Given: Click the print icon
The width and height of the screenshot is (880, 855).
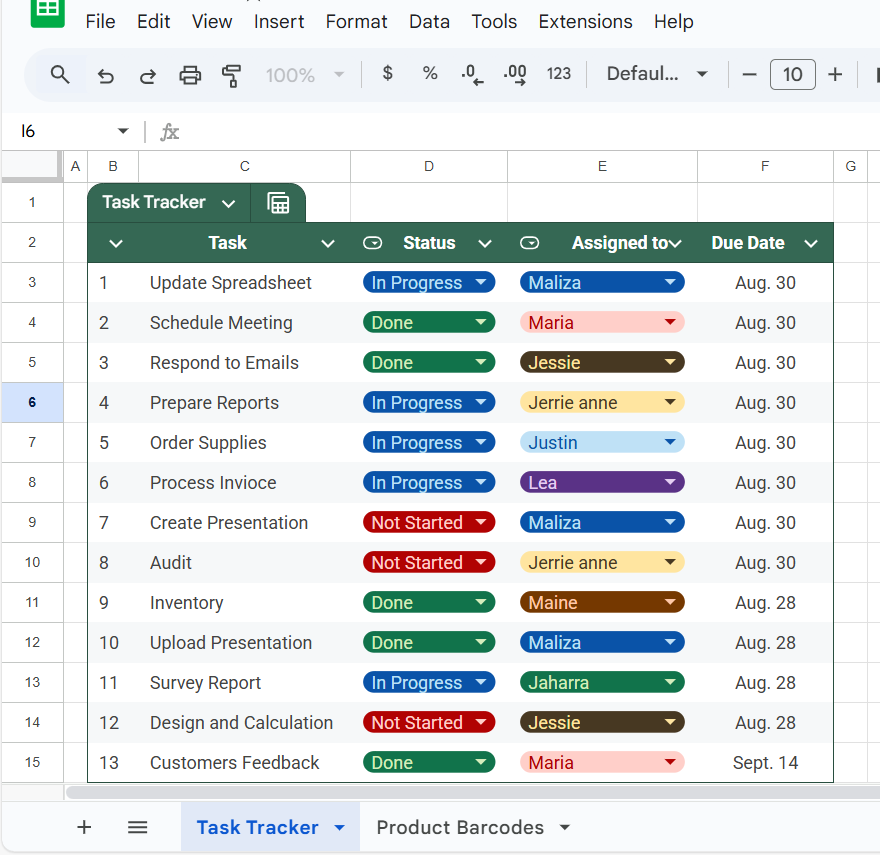Looking at the screenshot, I should tap(190, 75).
